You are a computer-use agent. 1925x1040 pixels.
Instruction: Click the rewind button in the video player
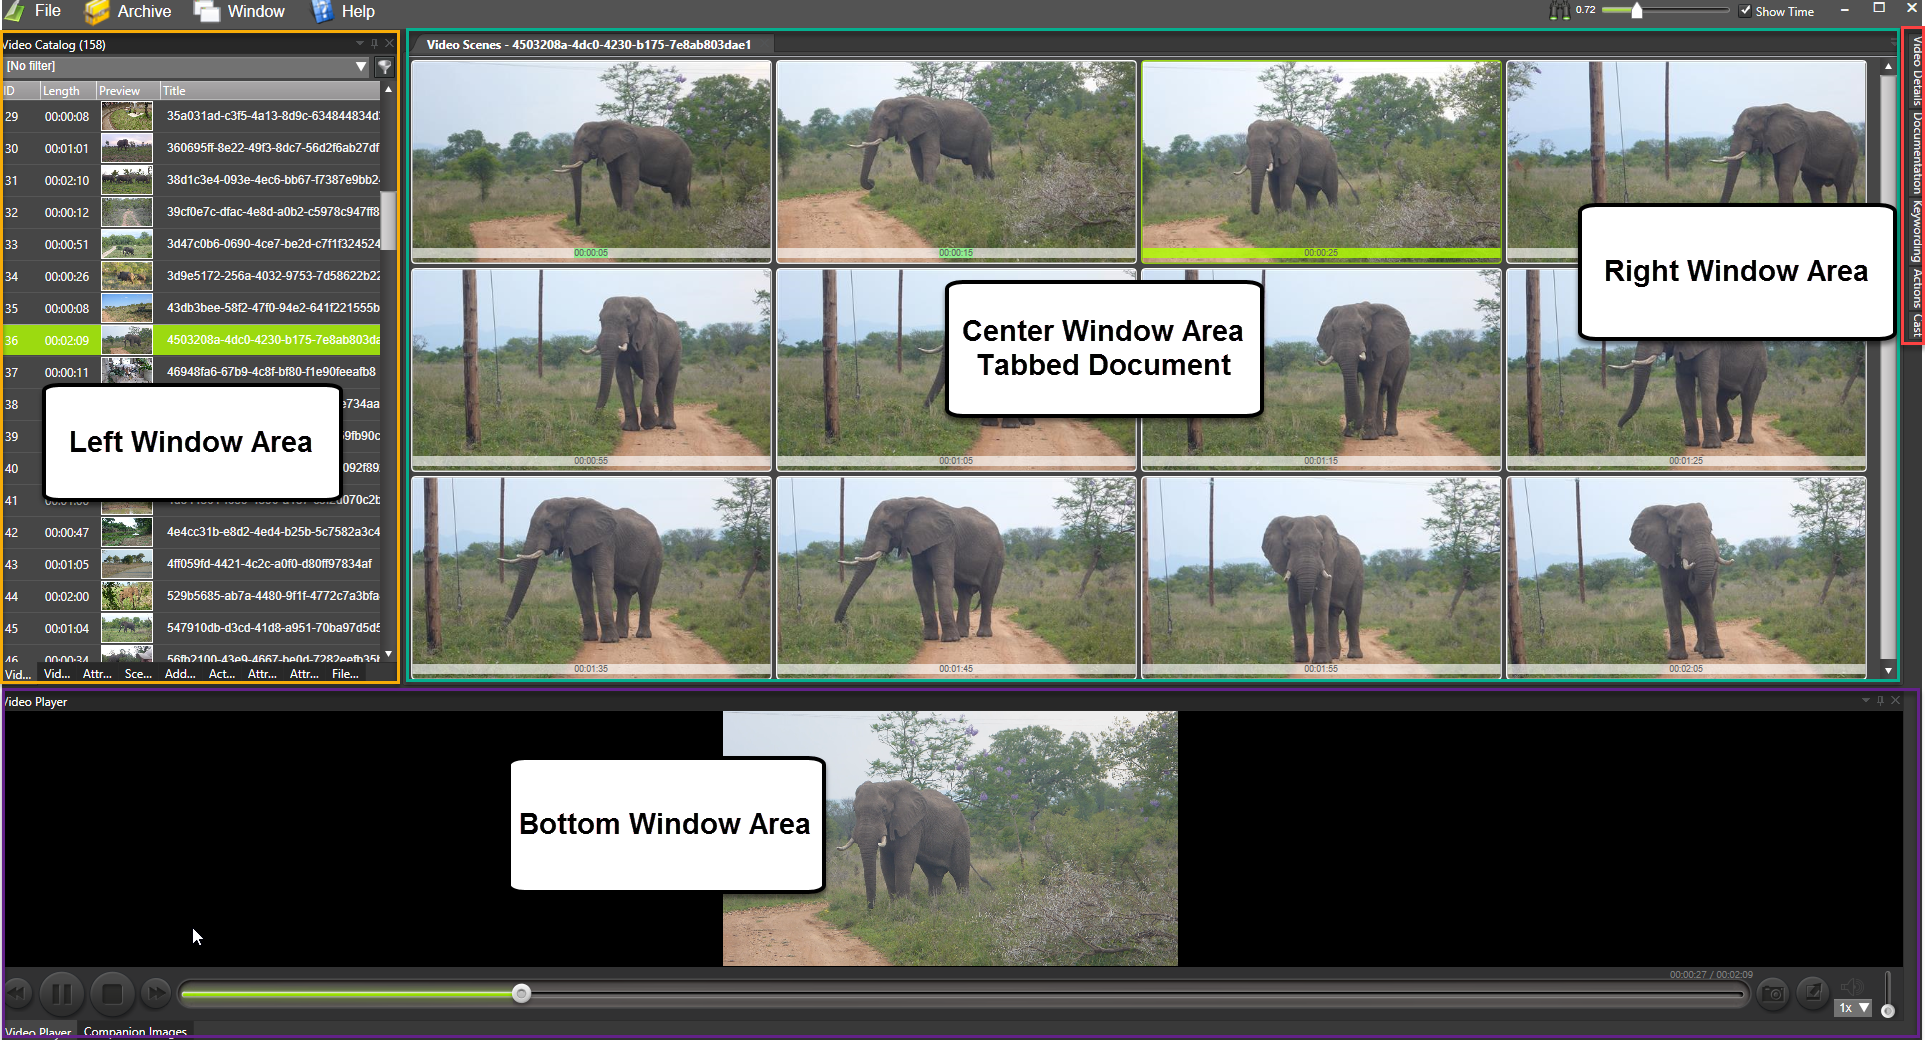point(17,994)
